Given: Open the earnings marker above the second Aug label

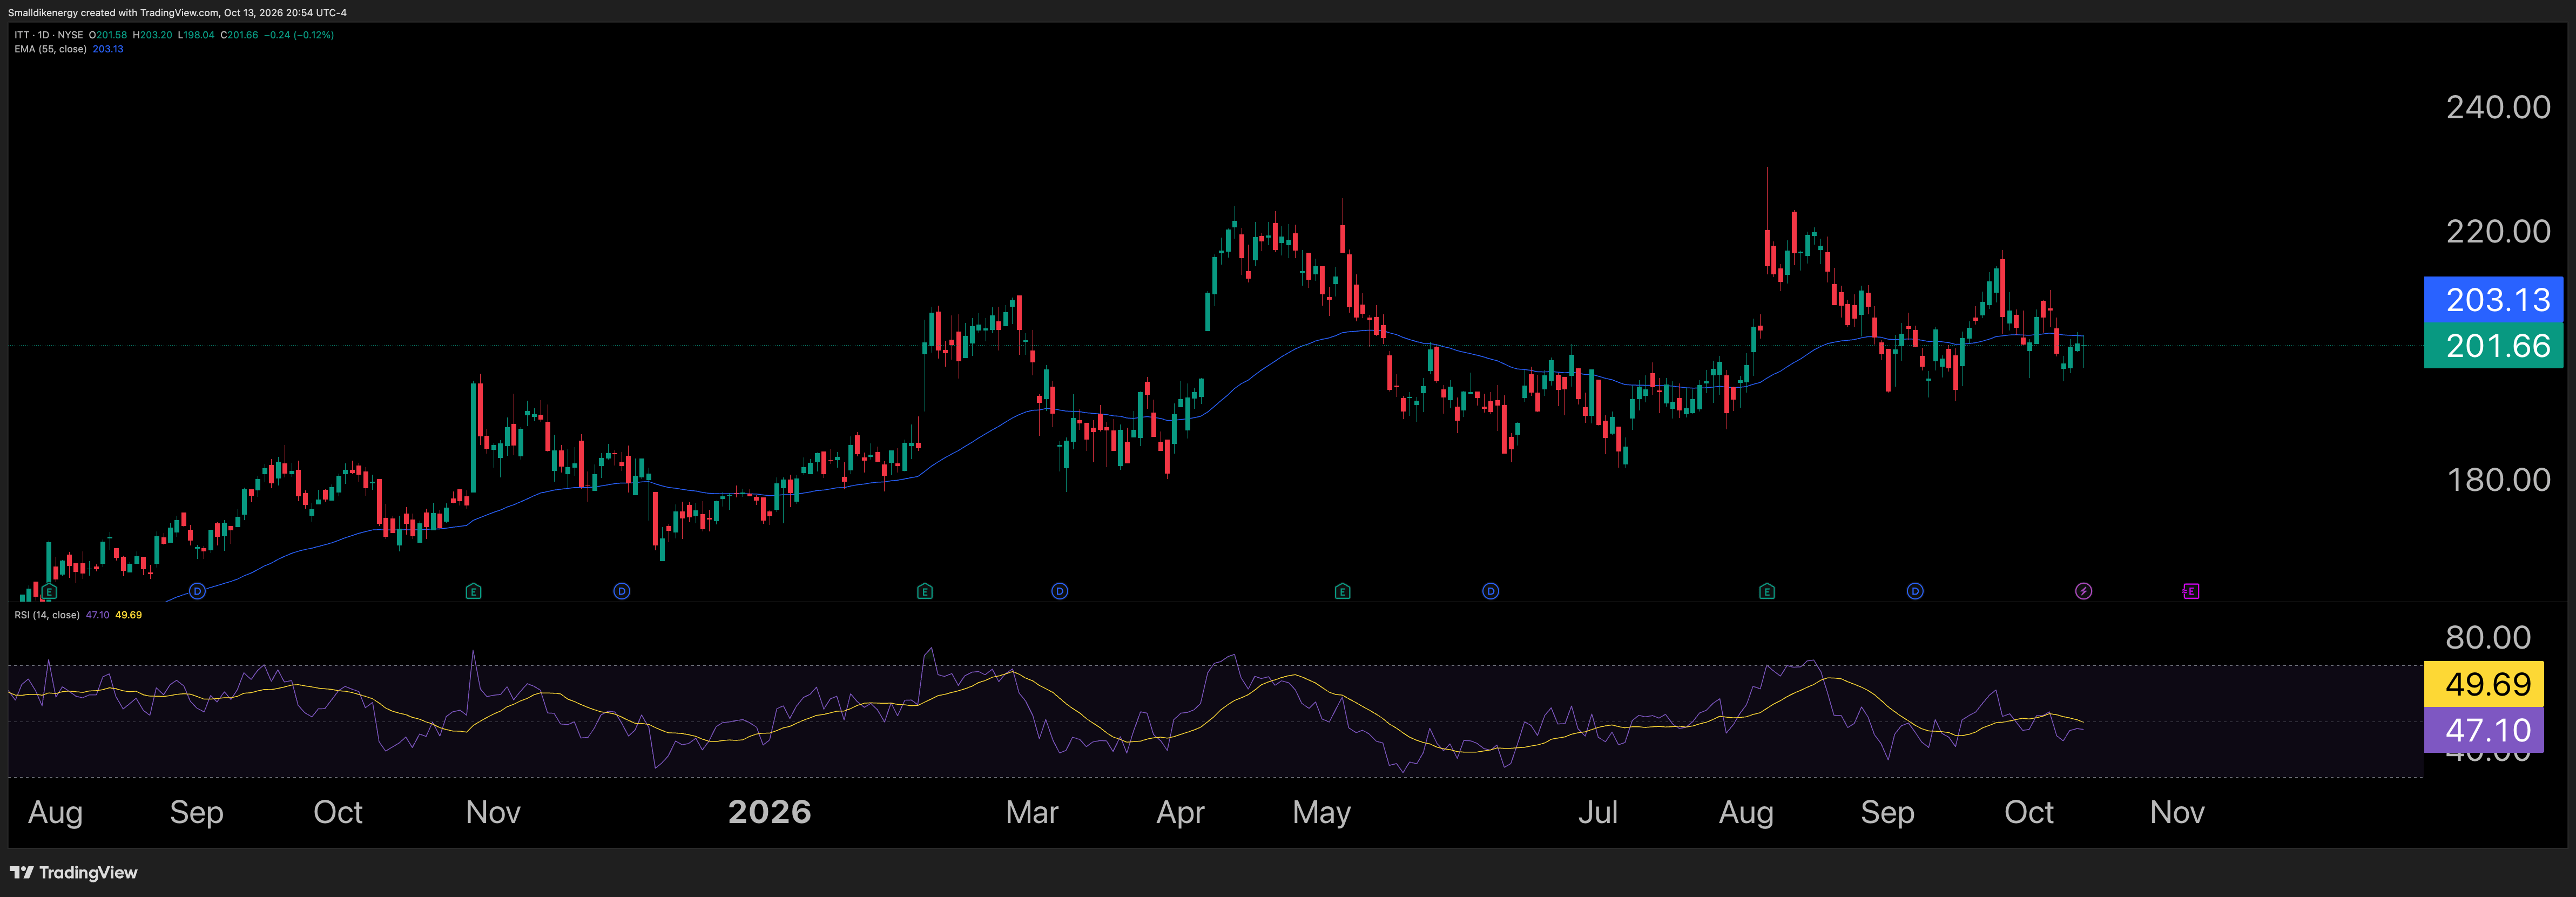Looking at the screenshot, I should pos(1767,591).
